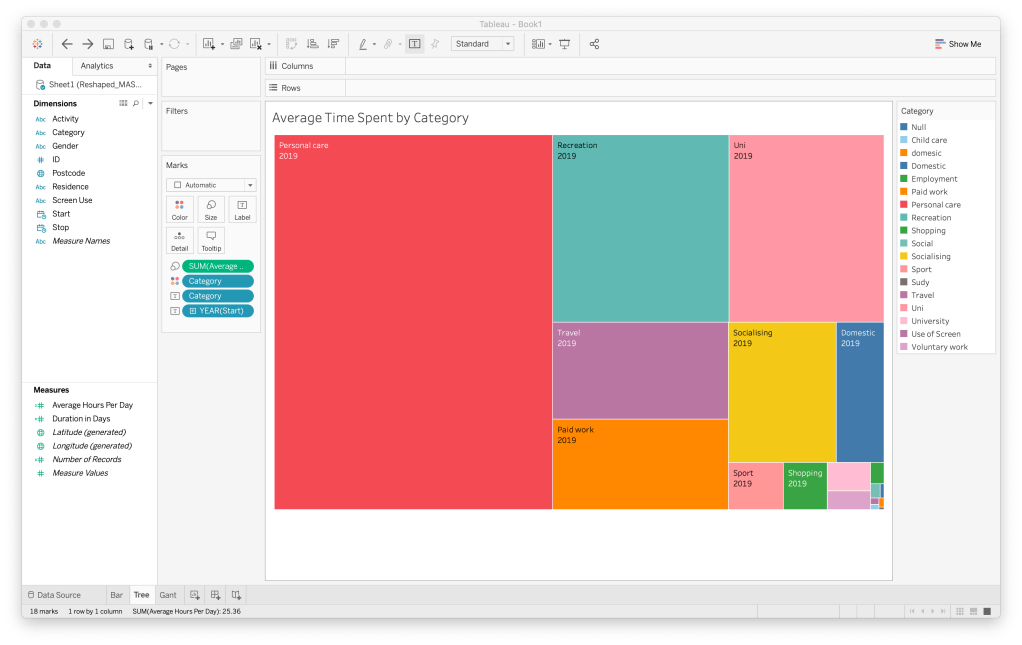Toggle view data as grid in Dimensions
The height and width of the screenshot is (645, 1022).
[x=123, y=103]
